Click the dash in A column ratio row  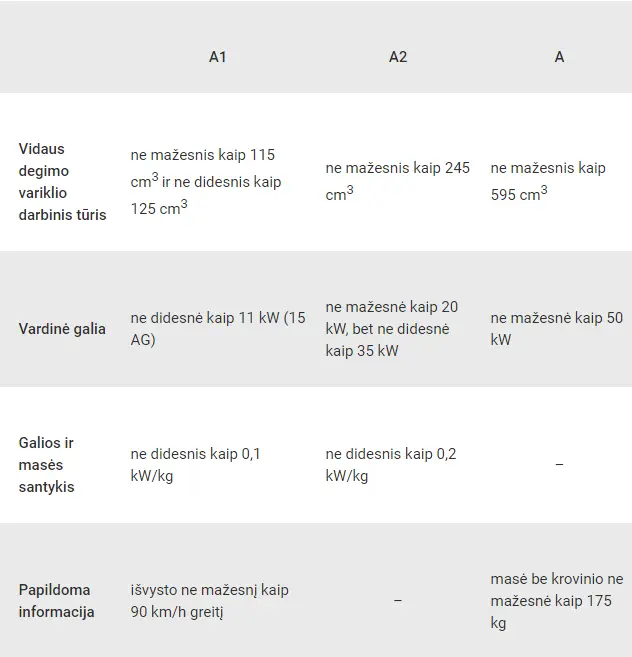[x=559, y=464]
